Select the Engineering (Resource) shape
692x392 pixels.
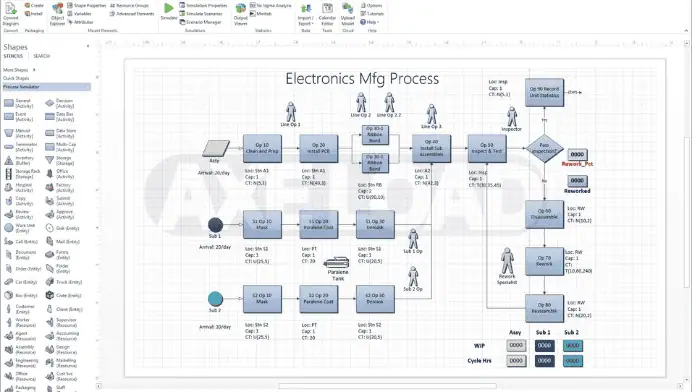coord(21,363)
